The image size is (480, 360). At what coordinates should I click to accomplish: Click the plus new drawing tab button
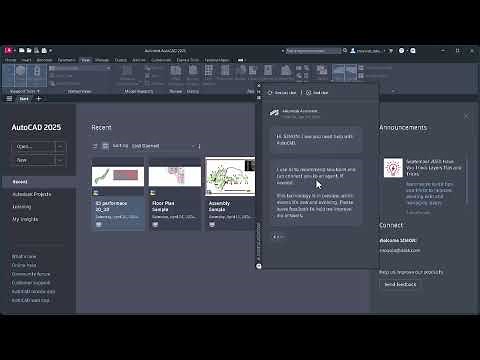39,99
